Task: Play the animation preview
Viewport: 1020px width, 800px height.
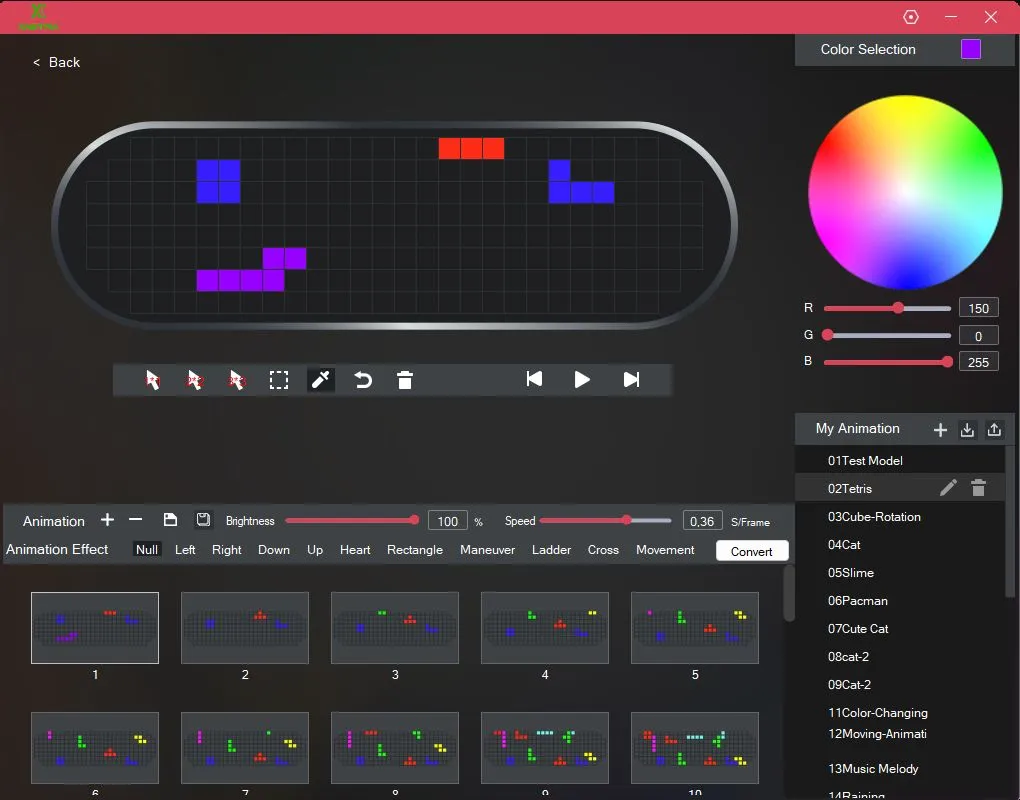Action: [582, 379]
